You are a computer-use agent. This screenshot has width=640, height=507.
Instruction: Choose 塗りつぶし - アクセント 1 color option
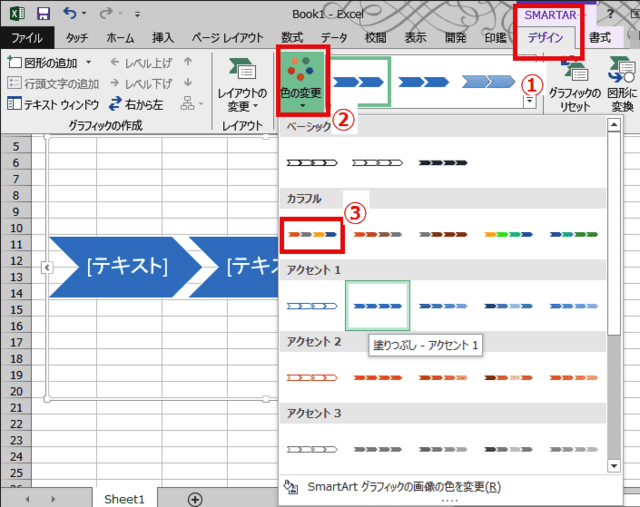377,306
